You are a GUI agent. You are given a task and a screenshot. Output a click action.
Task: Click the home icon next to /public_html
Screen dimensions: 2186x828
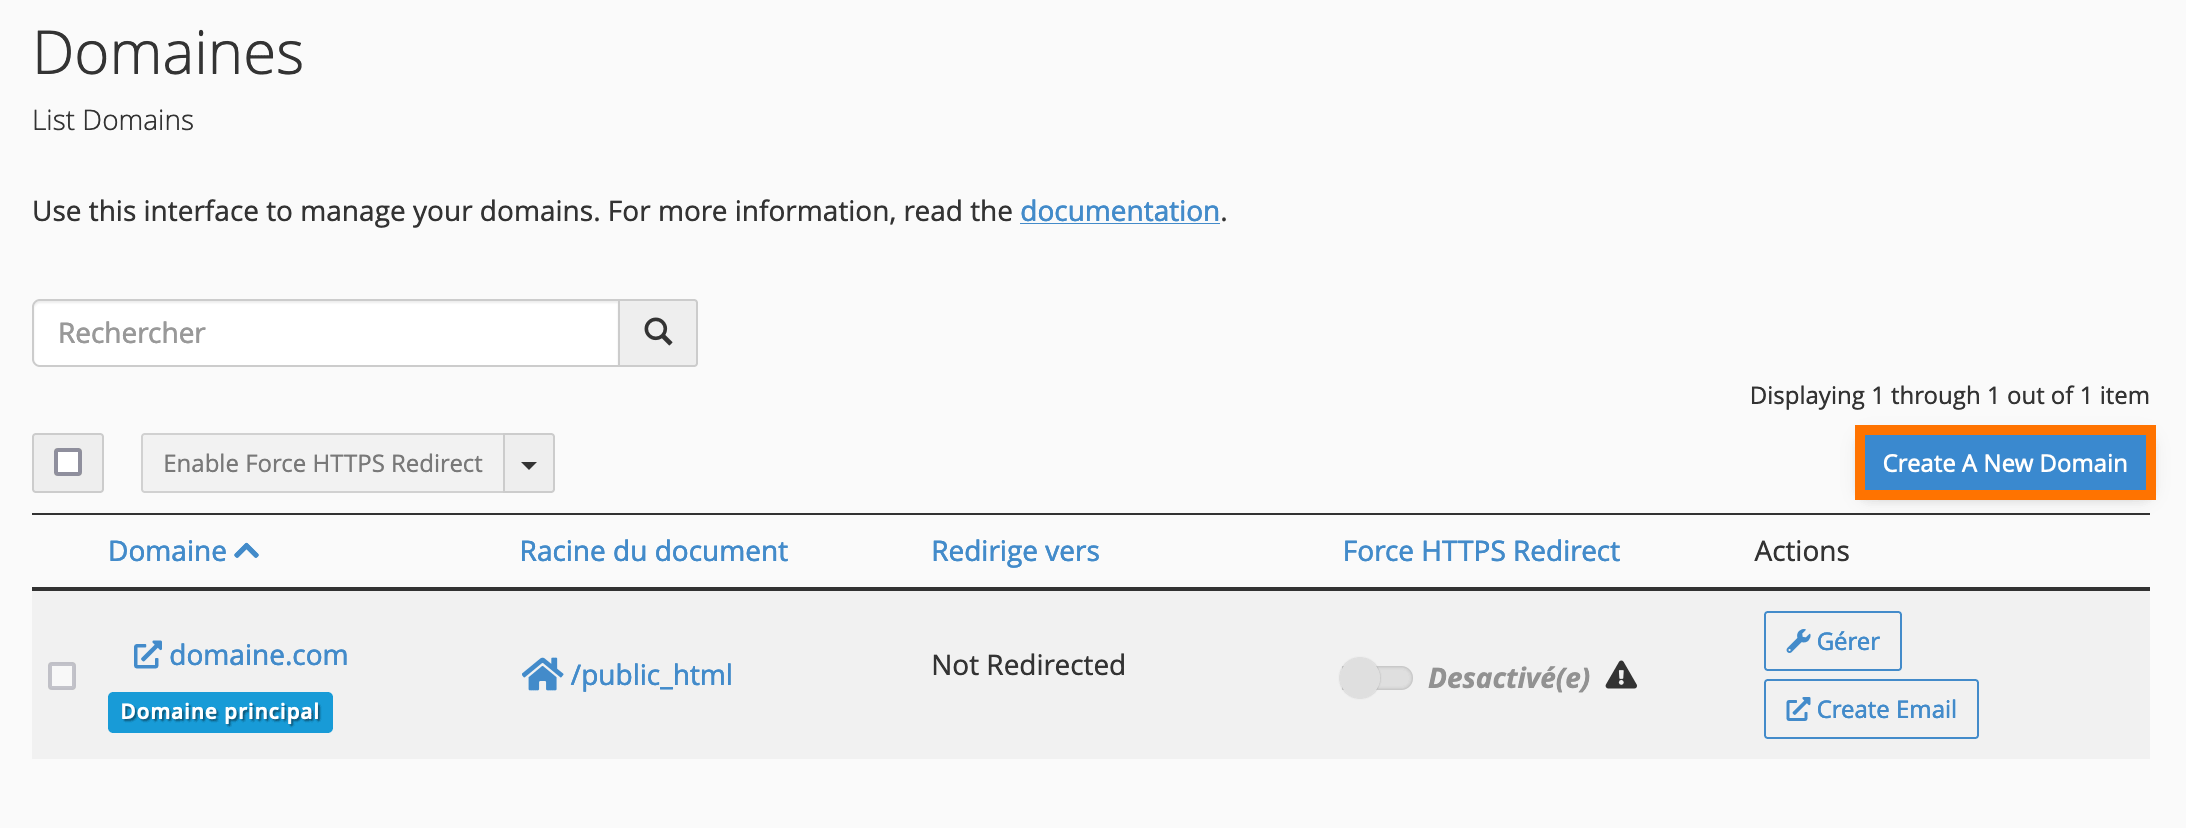pyautogui.click(x=542, y=675)
